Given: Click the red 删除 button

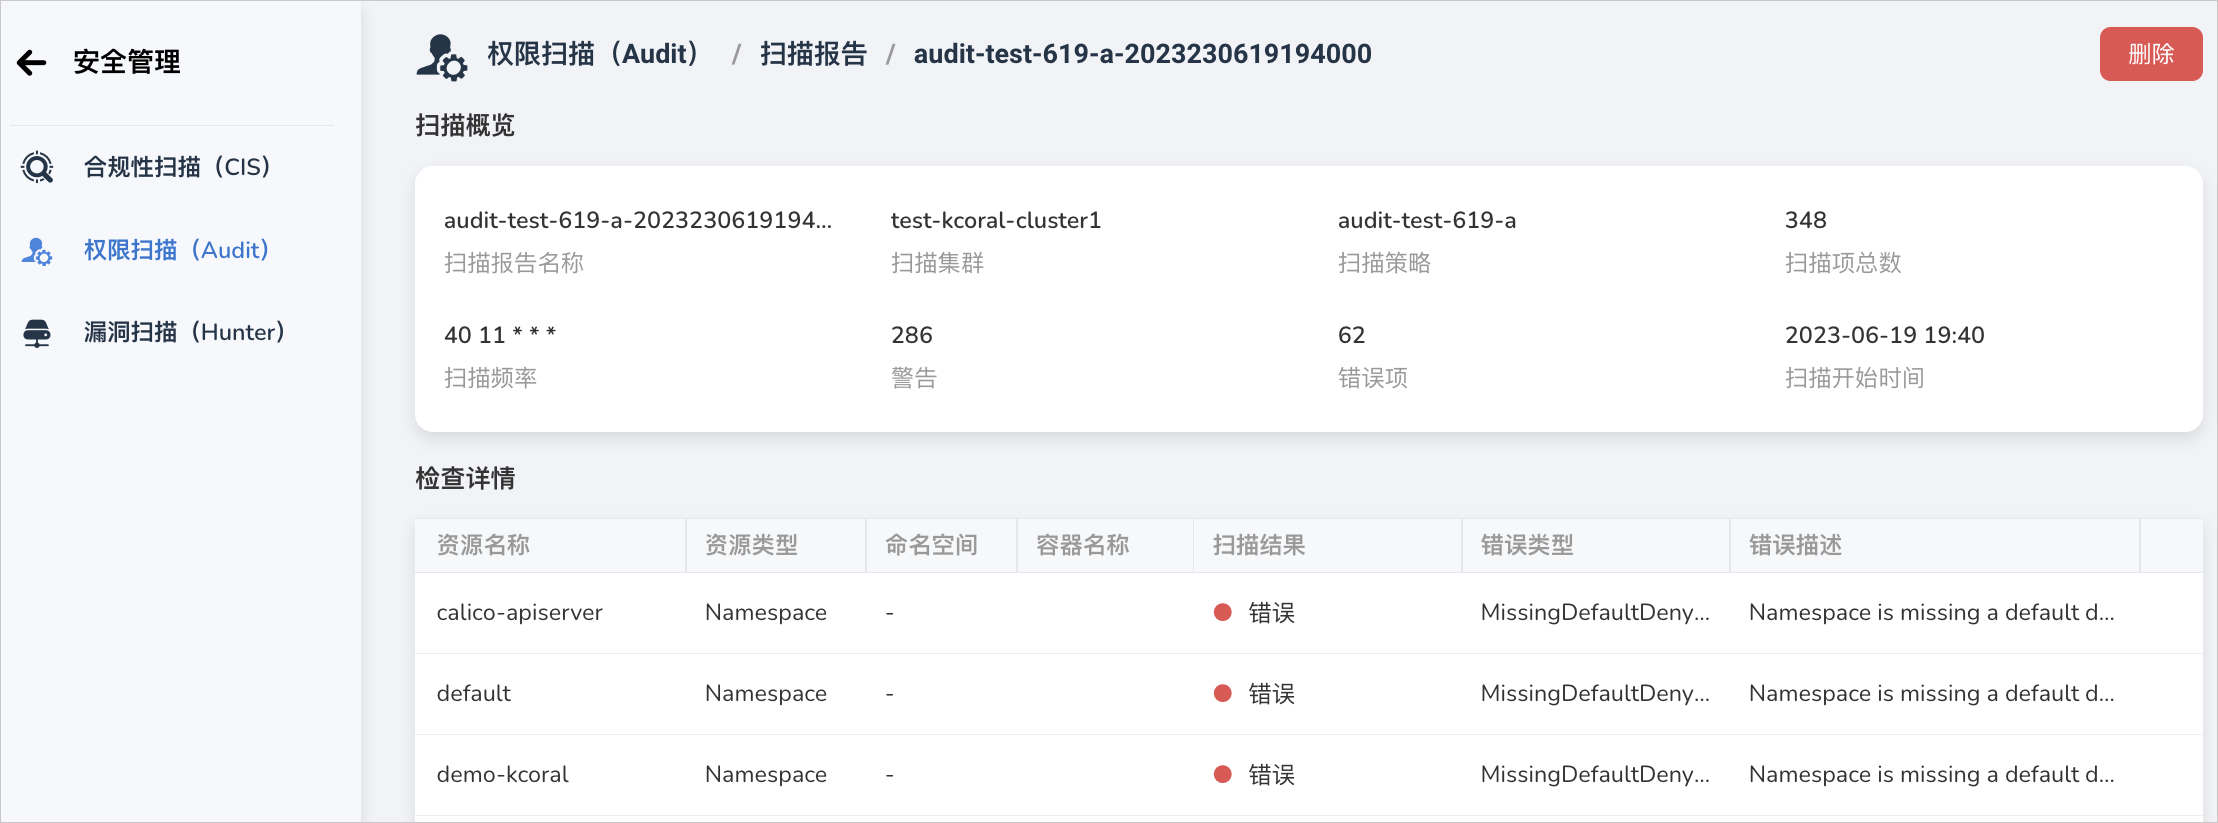Looking at the screenshot, I should coord(2150,54).
